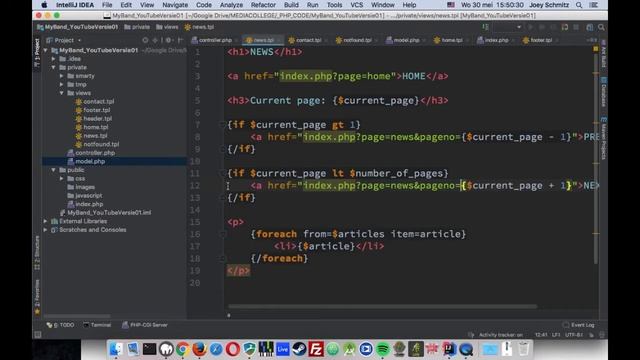Expand Scratches and Consoles node

(45, 230)
